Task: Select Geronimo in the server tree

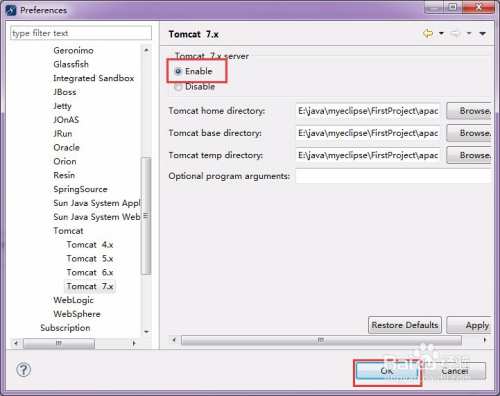Action: (73, 50)
